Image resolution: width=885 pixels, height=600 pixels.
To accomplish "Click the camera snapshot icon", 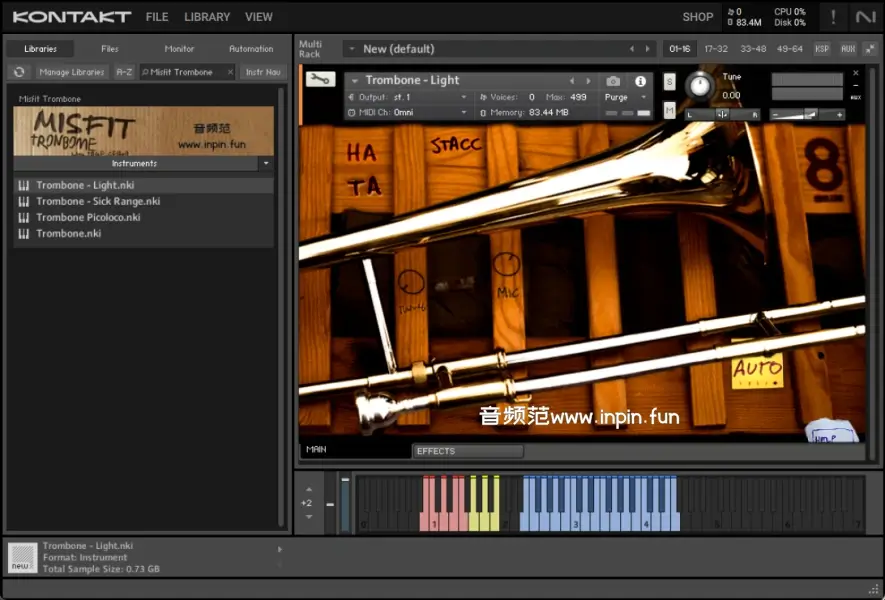I will click(613, 81).
